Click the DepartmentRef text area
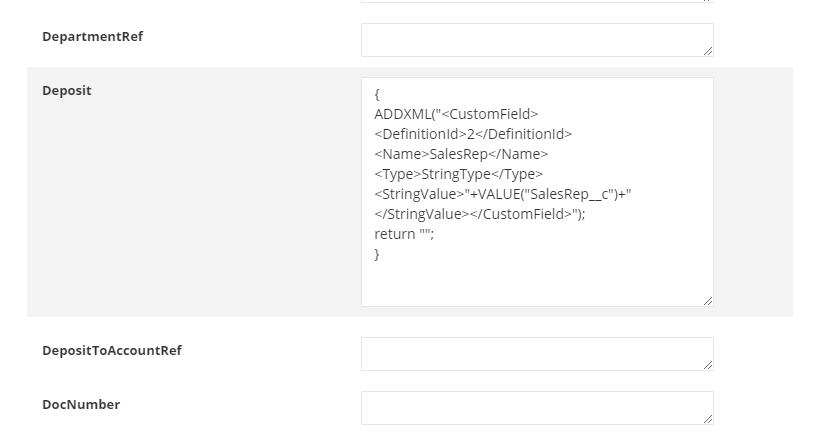The width and height of the screenshot is (817, 436). (536, 40)
